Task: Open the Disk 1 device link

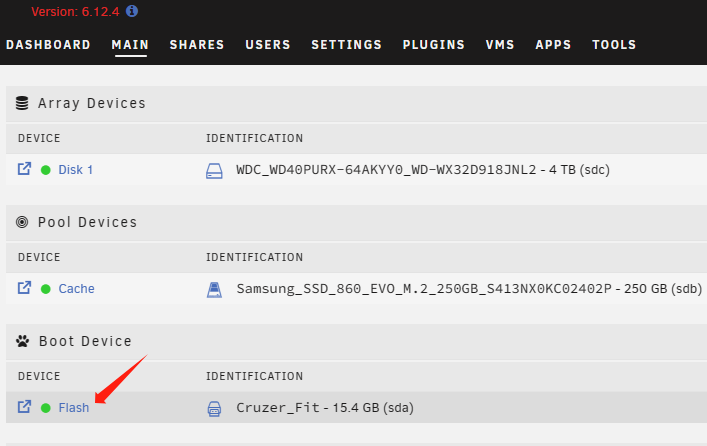Action: 76,170
